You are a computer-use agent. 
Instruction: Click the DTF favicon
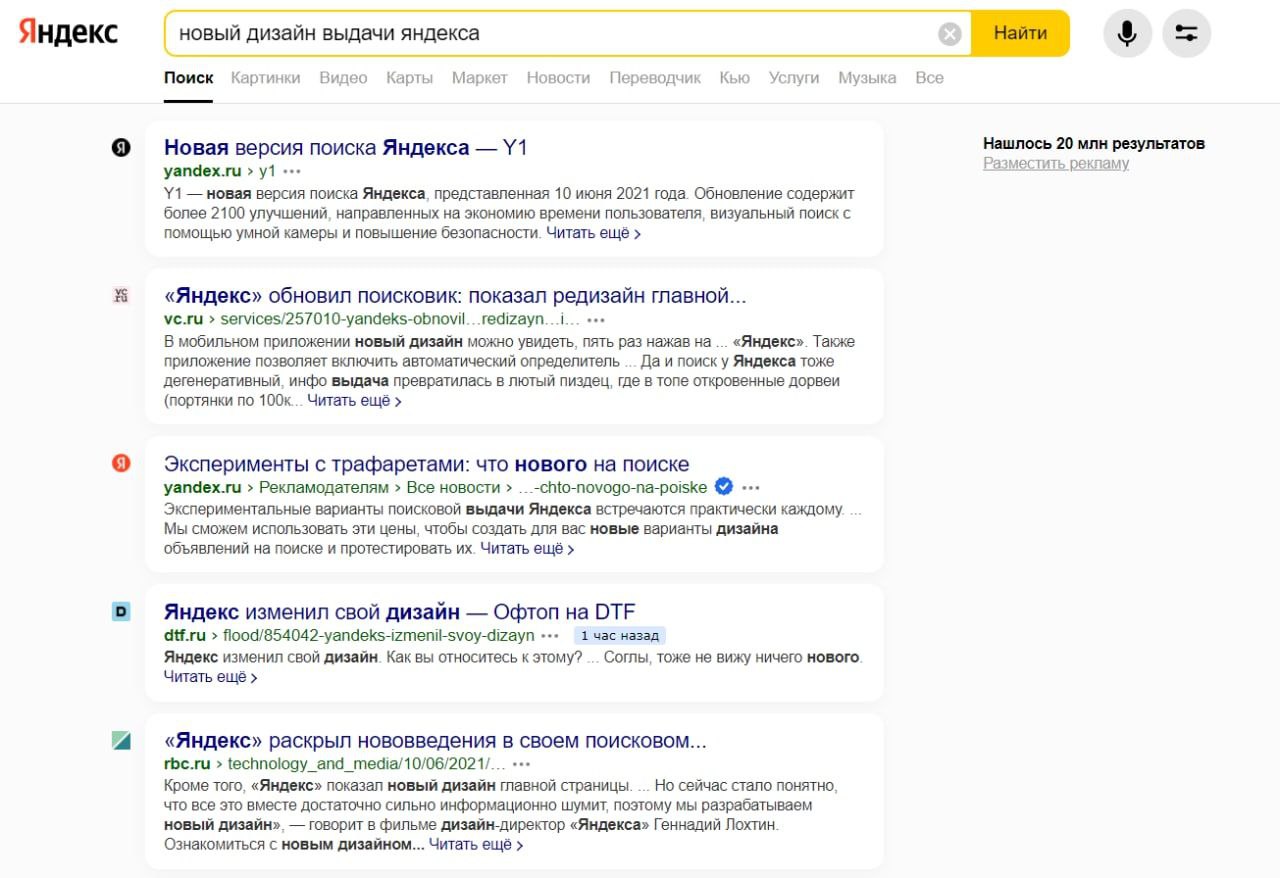tap(121, 611)
